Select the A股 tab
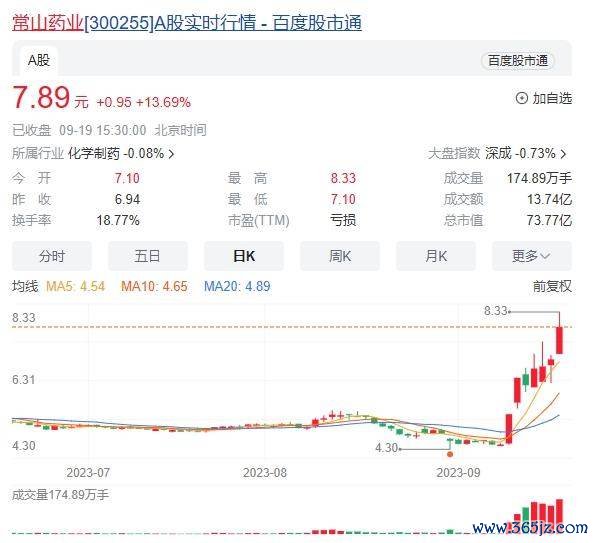 [x=39, y=60]
